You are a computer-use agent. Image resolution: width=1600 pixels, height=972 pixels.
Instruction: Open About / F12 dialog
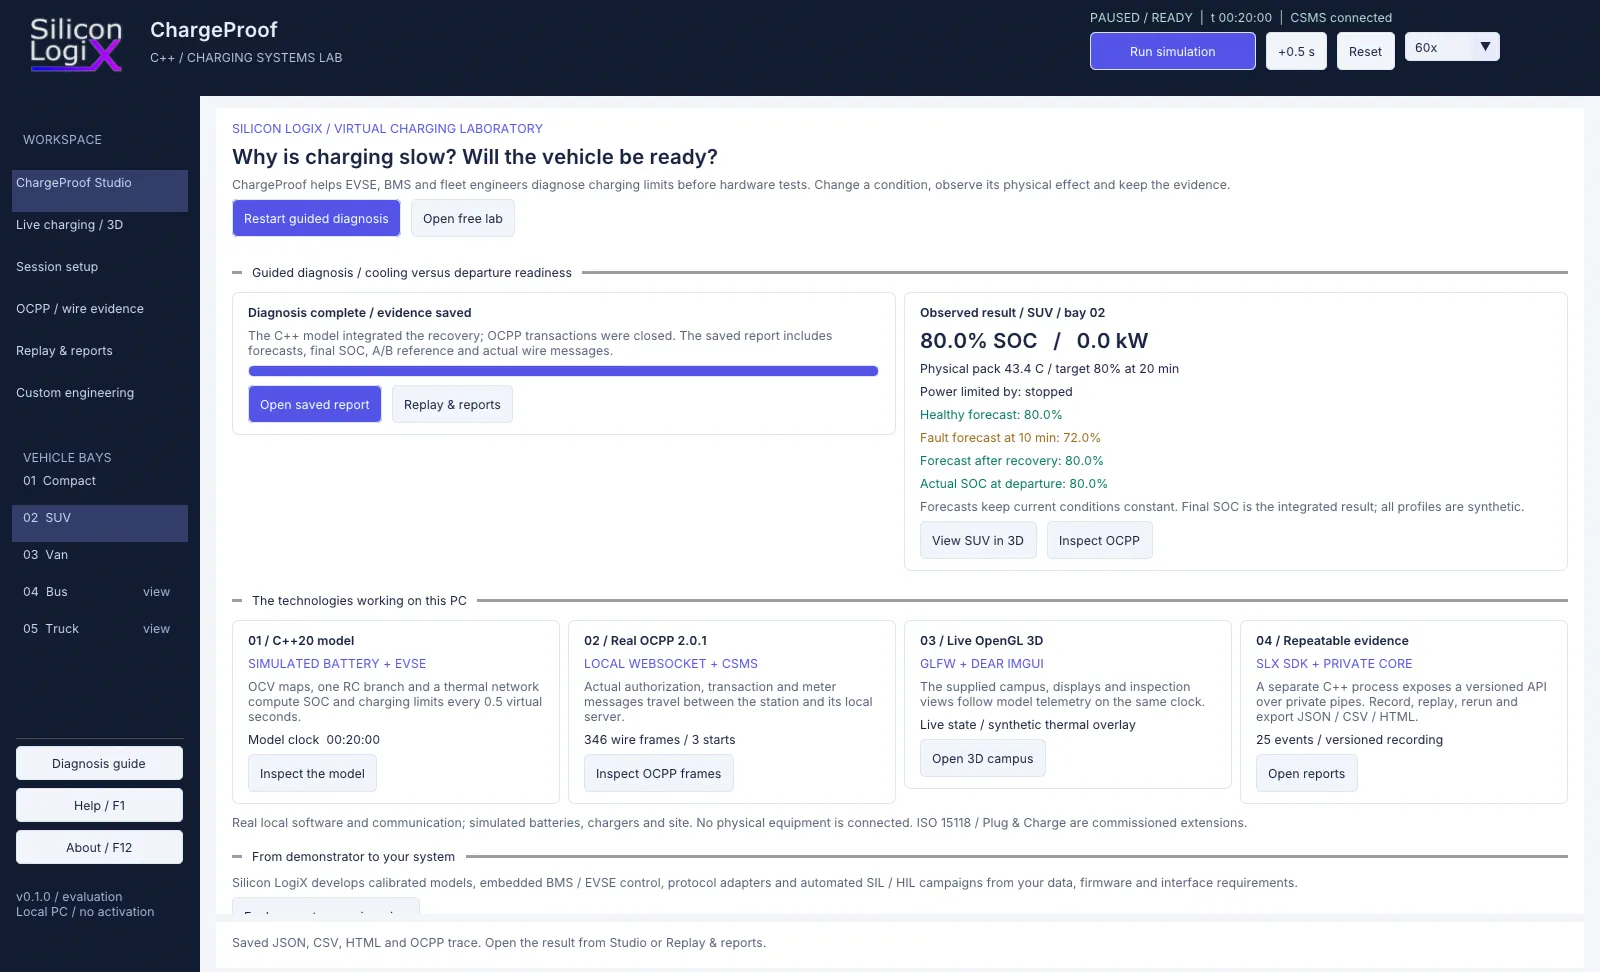click(x=99, y=847)
